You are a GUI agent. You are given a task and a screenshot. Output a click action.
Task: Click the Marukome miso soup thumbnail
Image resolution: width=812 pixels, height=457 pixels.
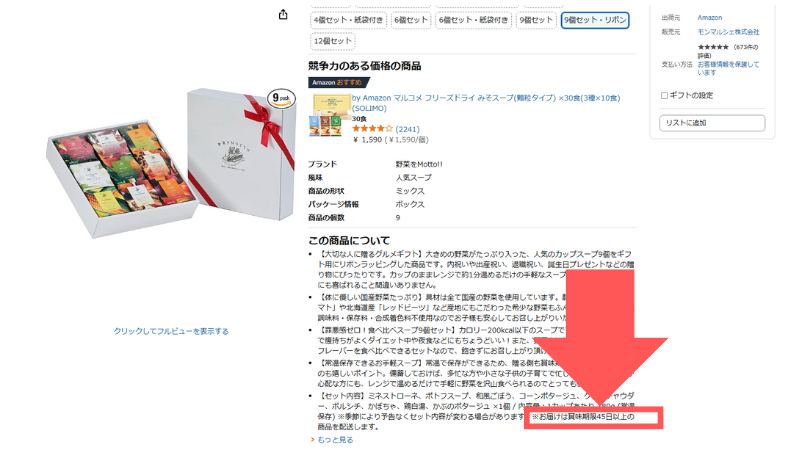point(326,116)
